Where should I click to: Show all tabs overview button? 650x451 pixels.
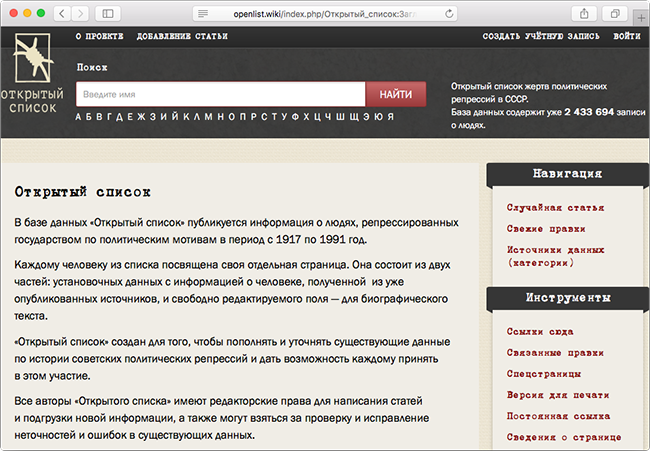614,13
